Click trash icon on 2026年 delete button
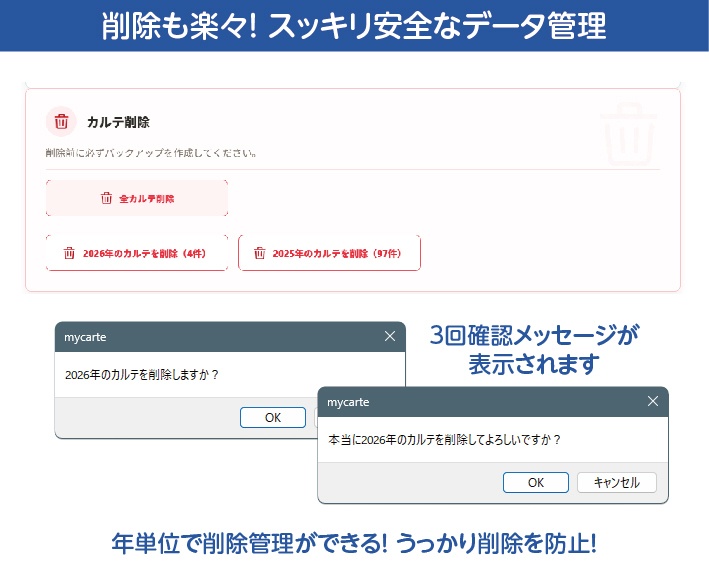709x567 pixels. [x=69, y=253]
